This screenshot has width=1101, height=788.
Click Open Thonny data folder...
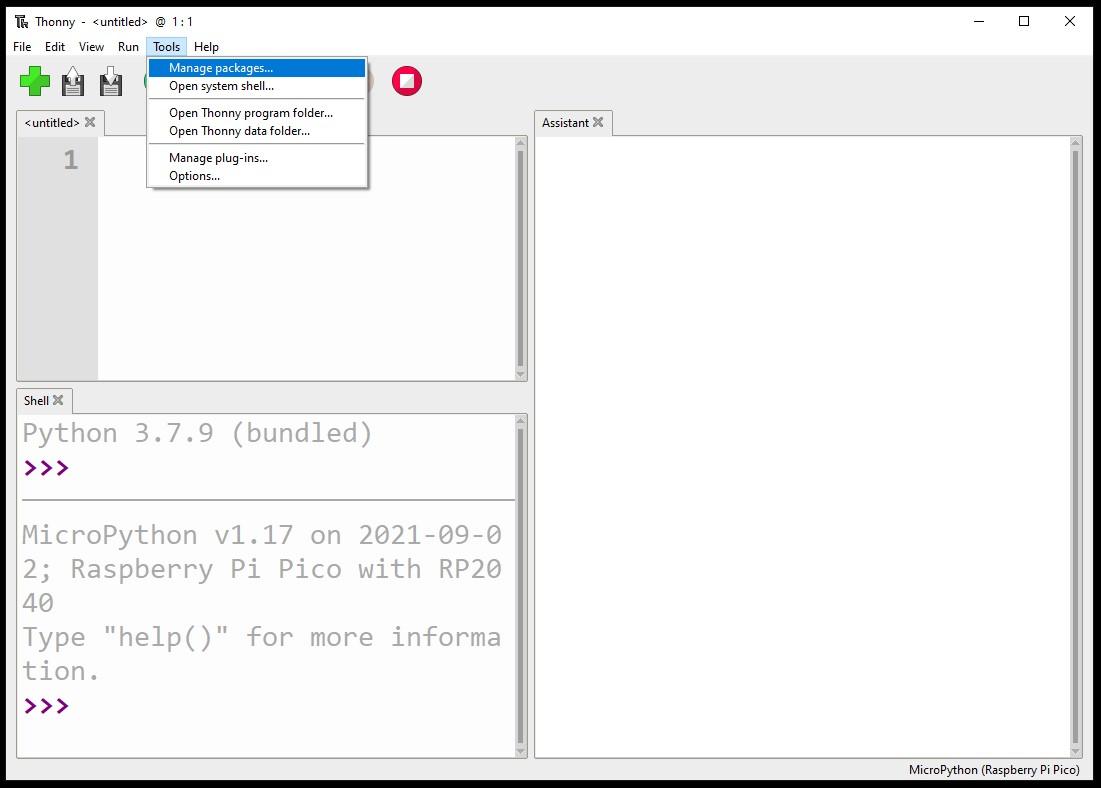click(x=239, y=131)
